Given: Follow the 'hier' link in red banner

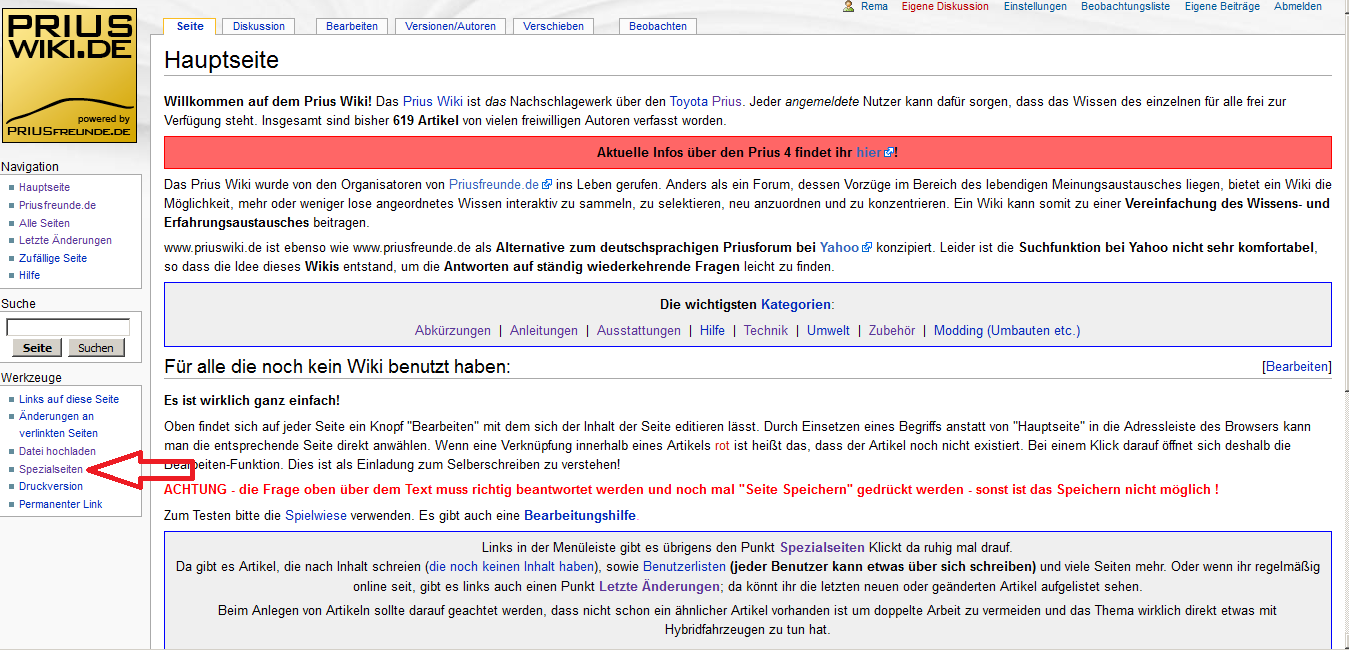Looking at the screenshot, I should tap(868, 153).
